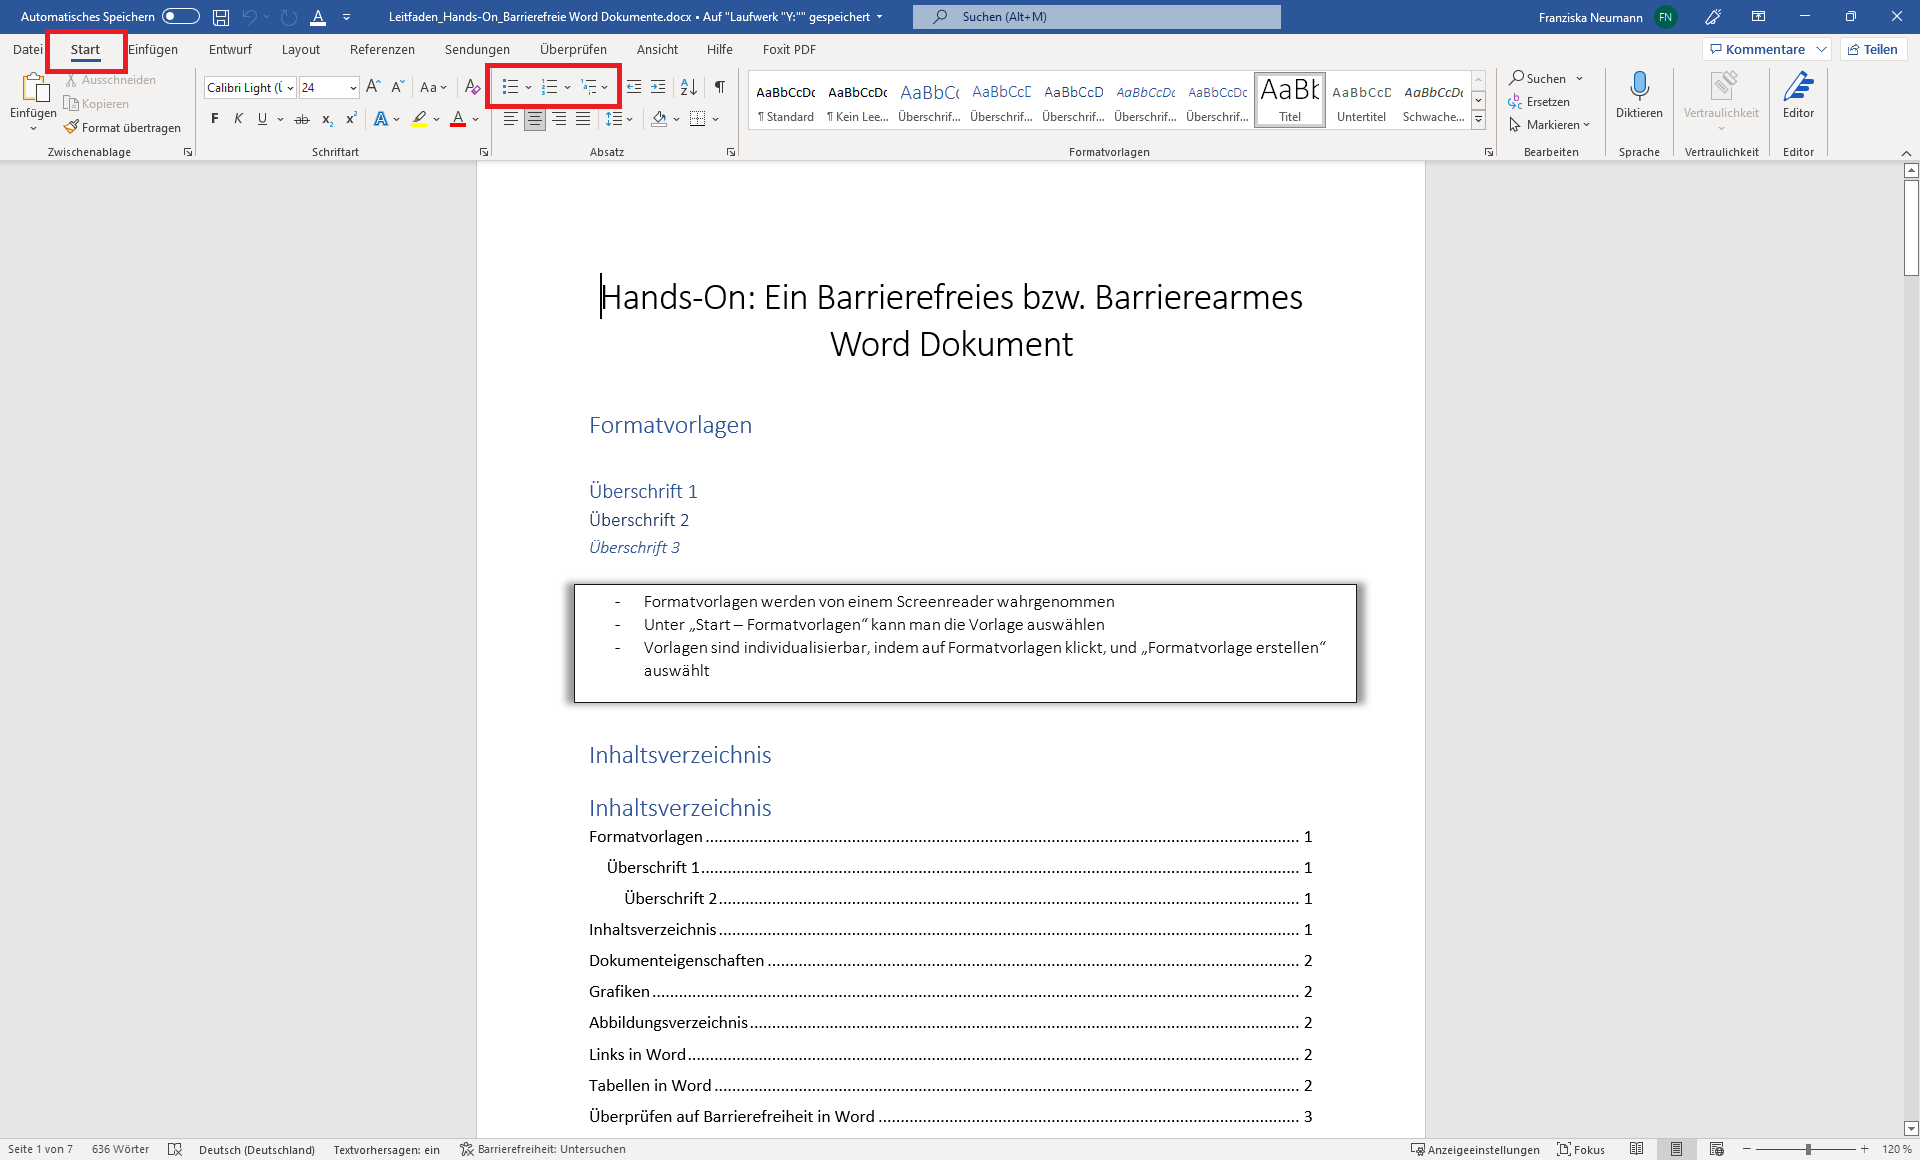Image resolution: width=1920 pixels, height=1160 pixels.
Task: Show paragraph marks with the ¶ icon
Action: [719, 87]
